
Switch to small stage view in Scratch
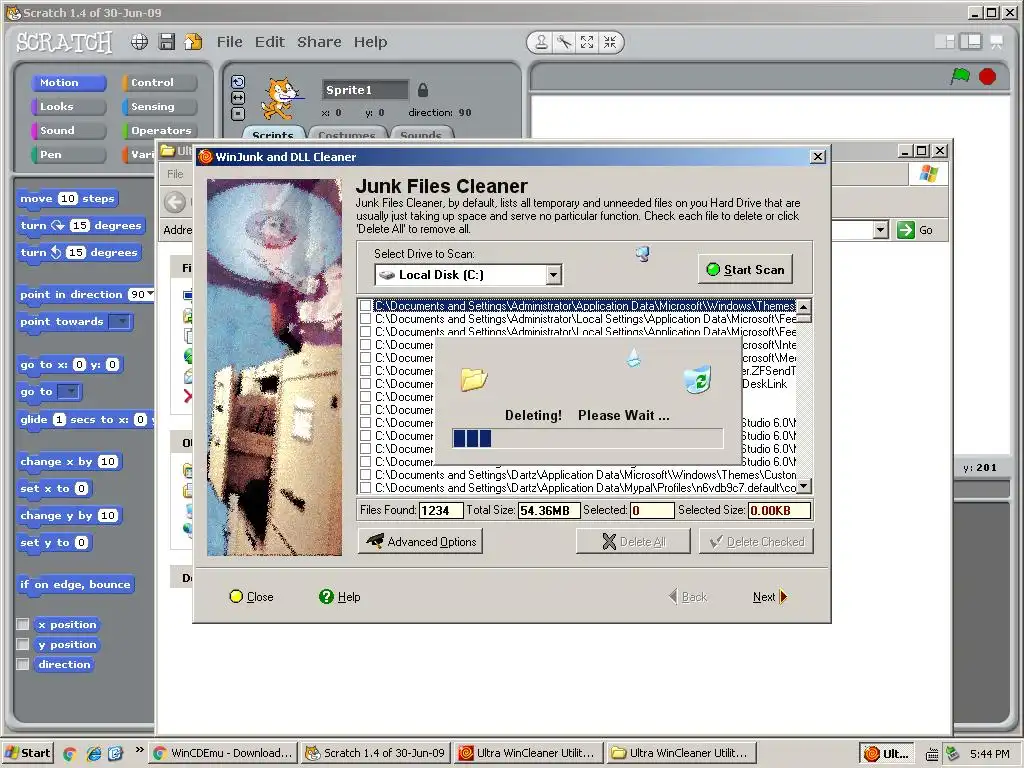coord(945,42)
